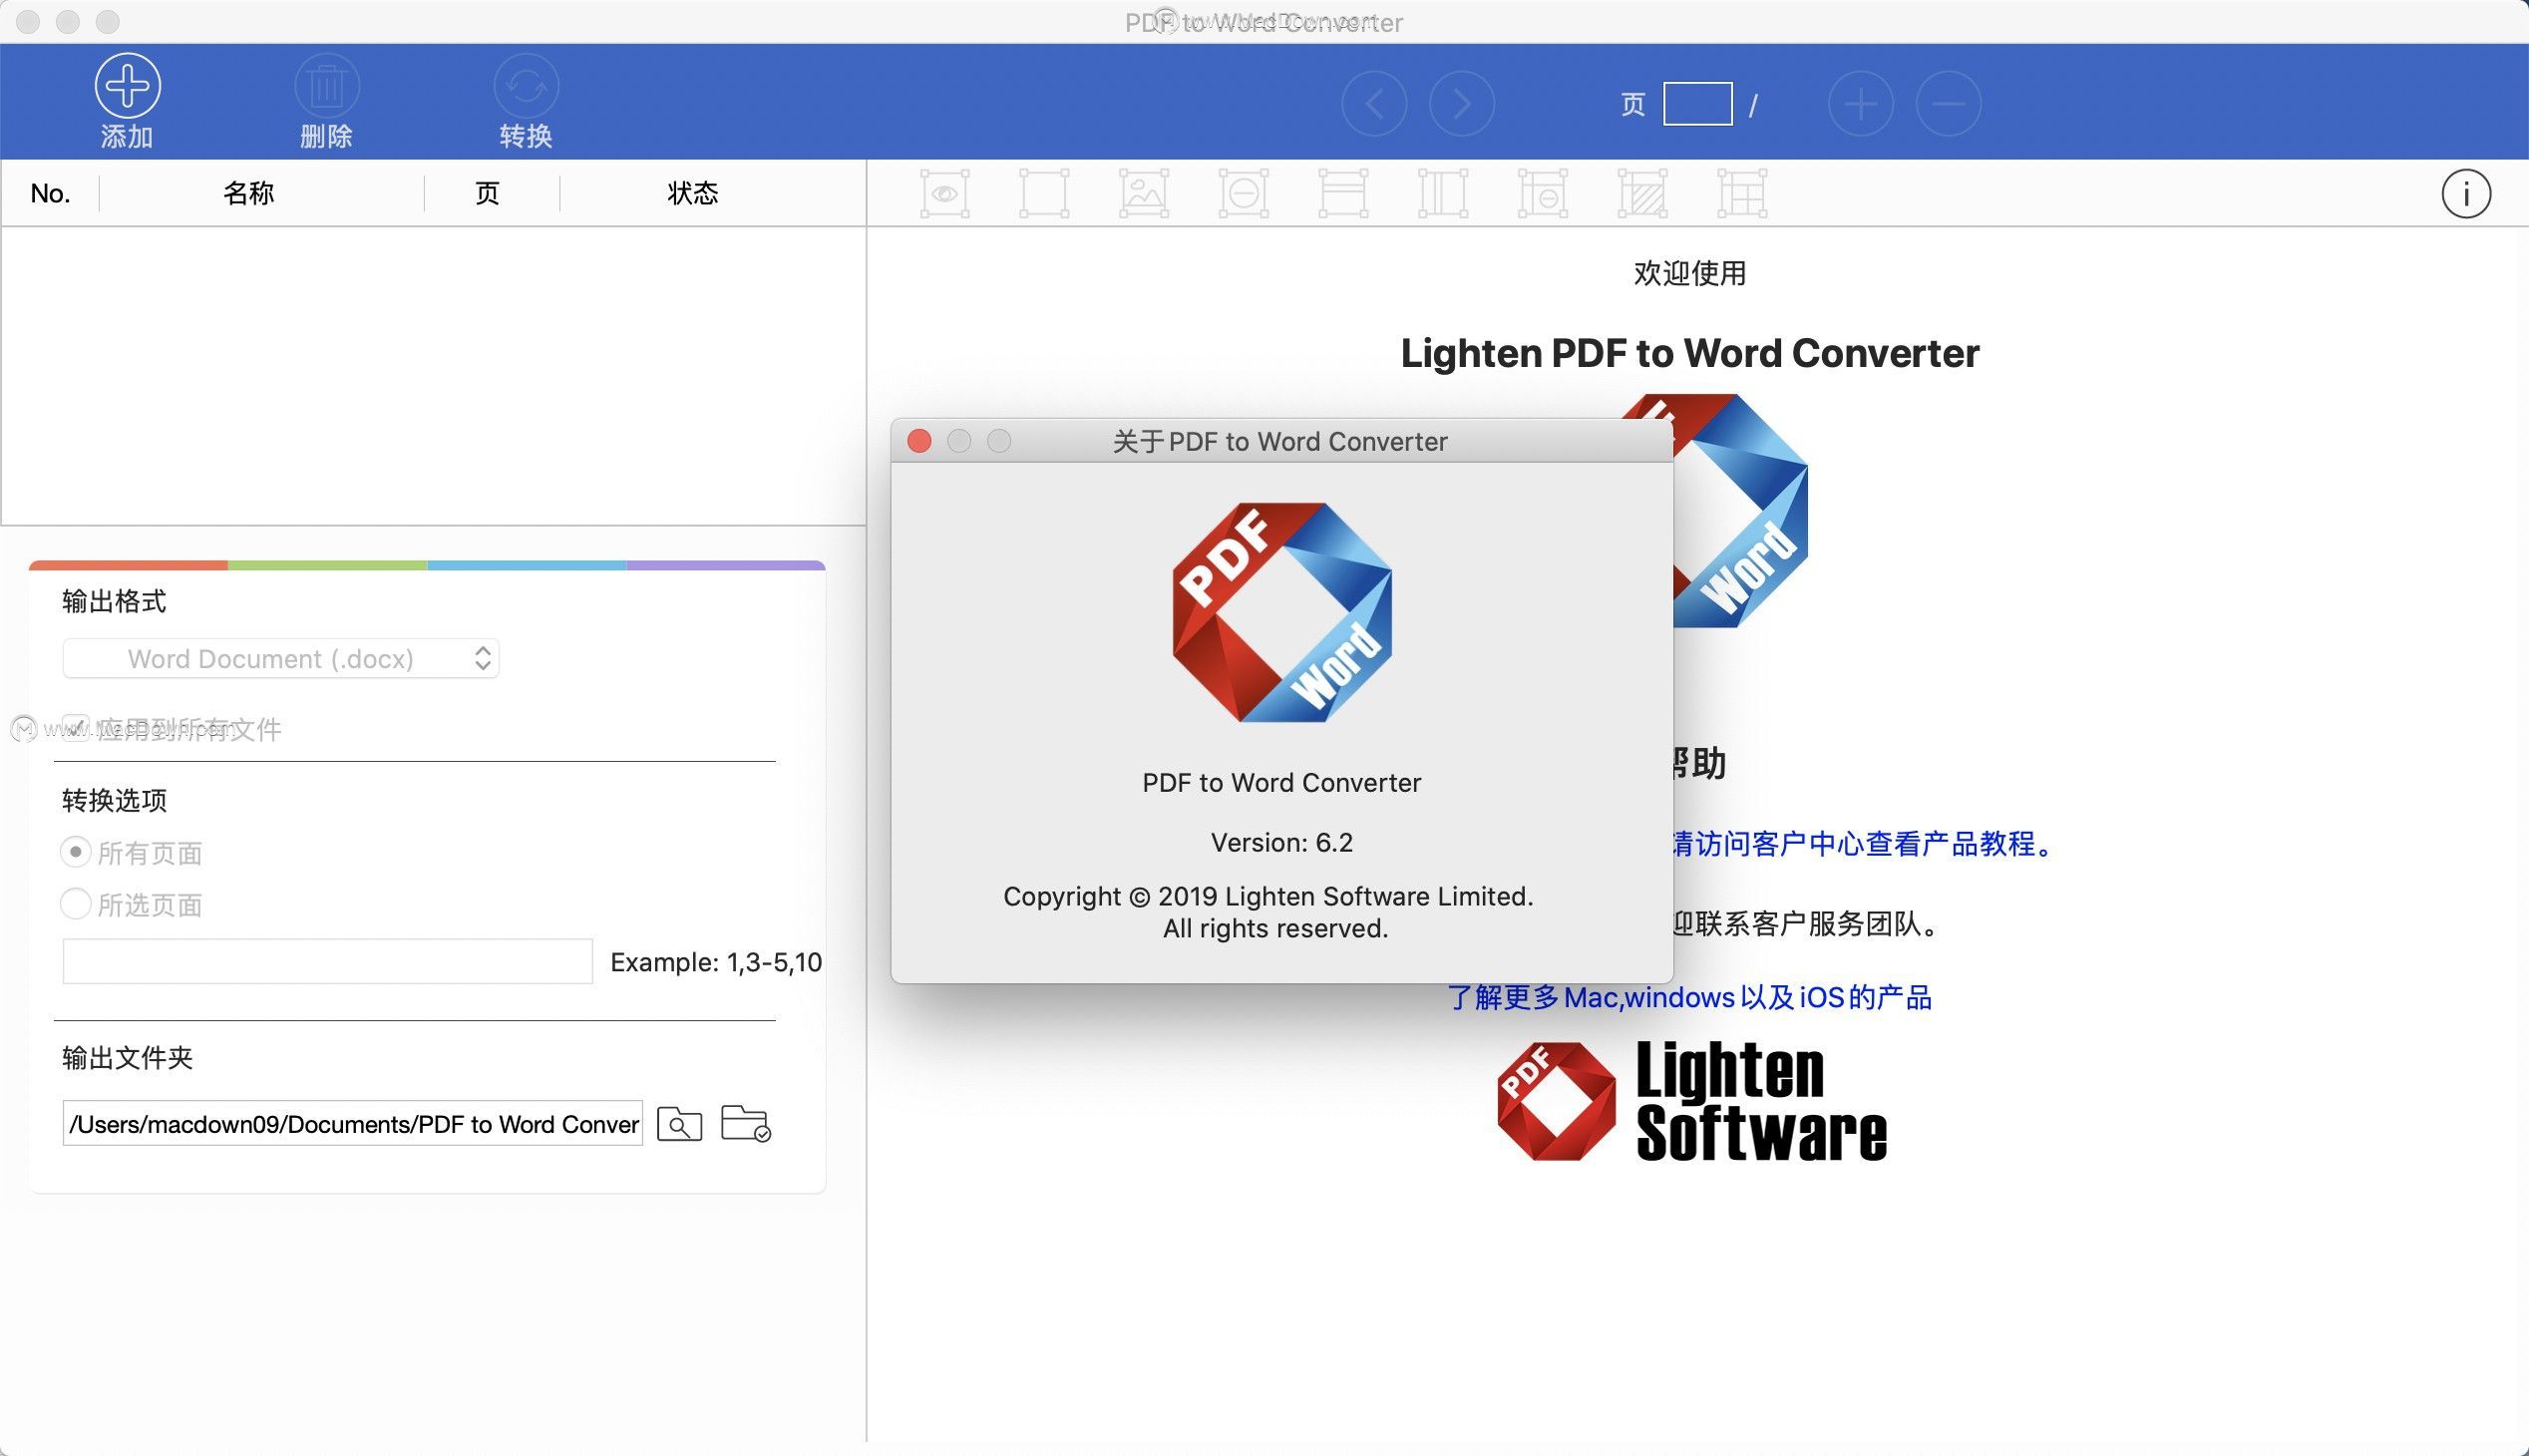
Task: Open the info panel with i icon
Action: click(2466, 194)
